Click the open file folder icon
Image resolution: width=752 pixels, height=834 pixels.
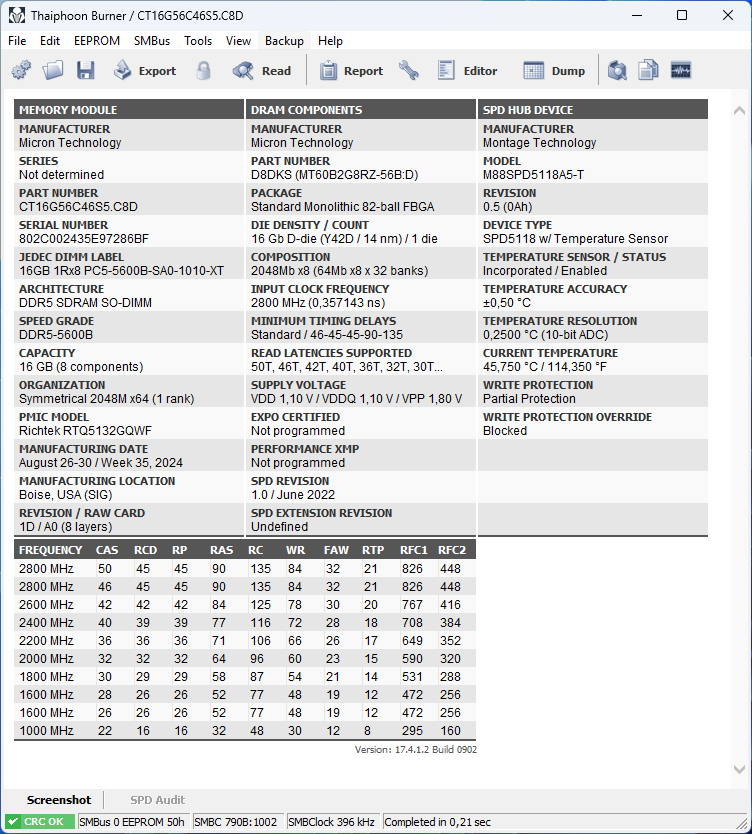point(53,70)
